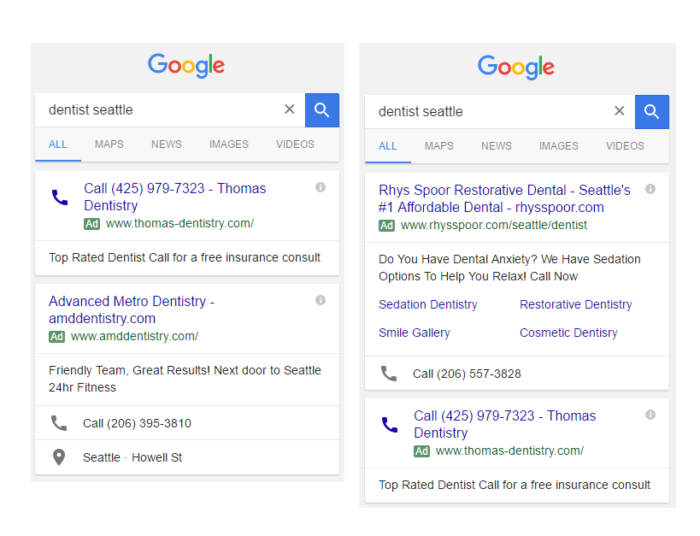The width and height of the screenshot is (700, 536).
Task: Click 'Top Rated Dentist Call' description, left panel
Action: pos(184,258)
